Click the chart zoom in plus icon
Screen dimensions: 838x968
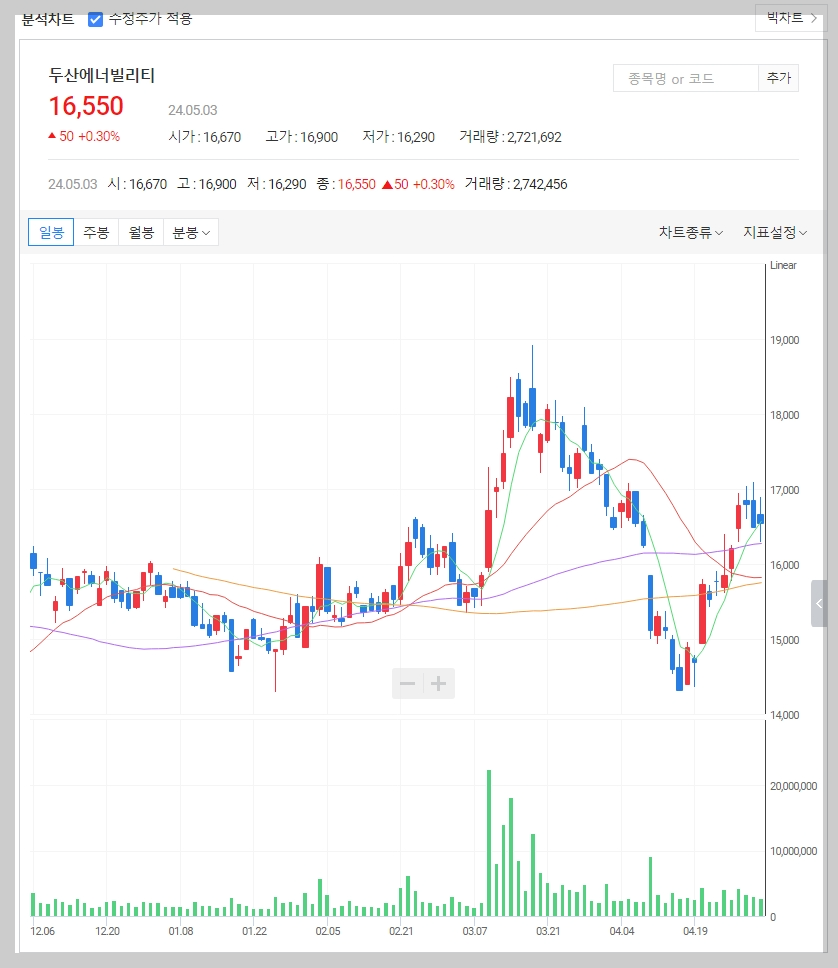click(438, 683)
